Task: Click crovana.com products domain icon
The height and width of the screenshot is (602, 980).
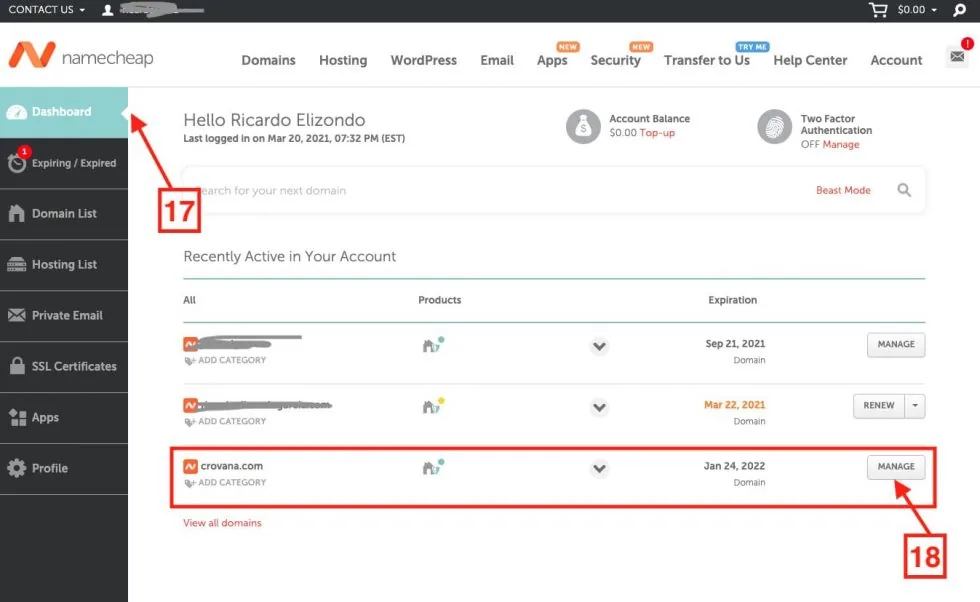Action: (x=433, y=467)
